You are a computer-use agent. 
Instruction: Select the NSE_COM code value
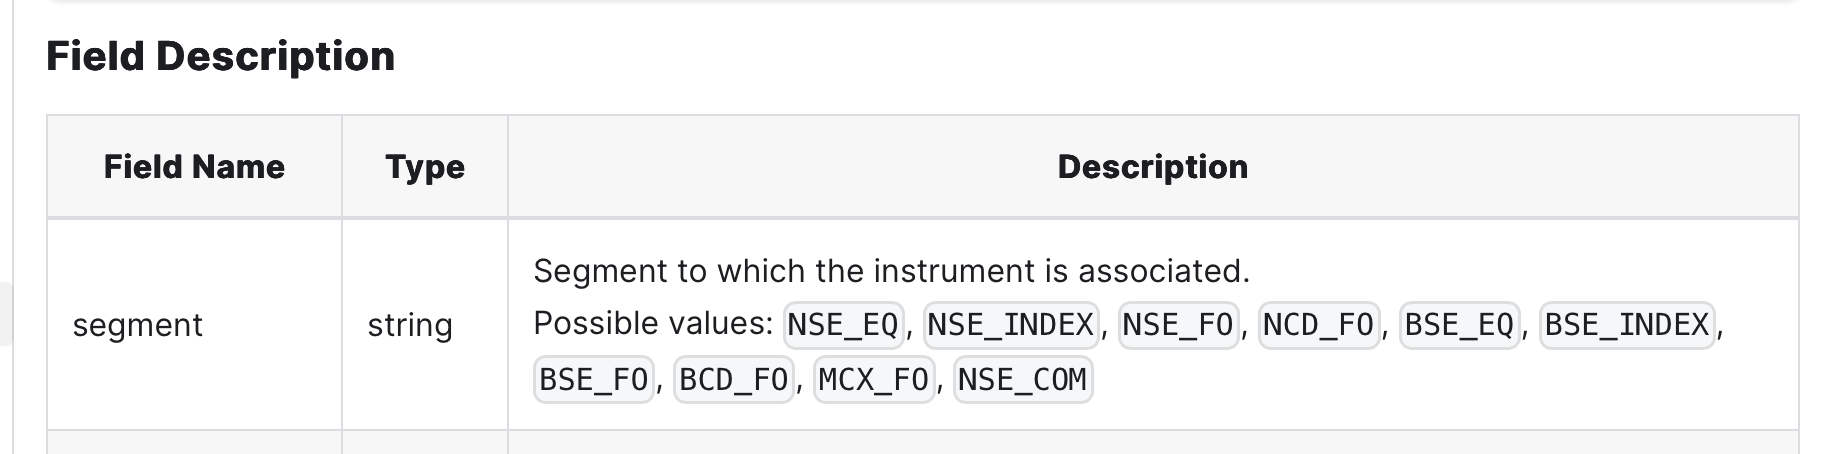(1022, 380)
